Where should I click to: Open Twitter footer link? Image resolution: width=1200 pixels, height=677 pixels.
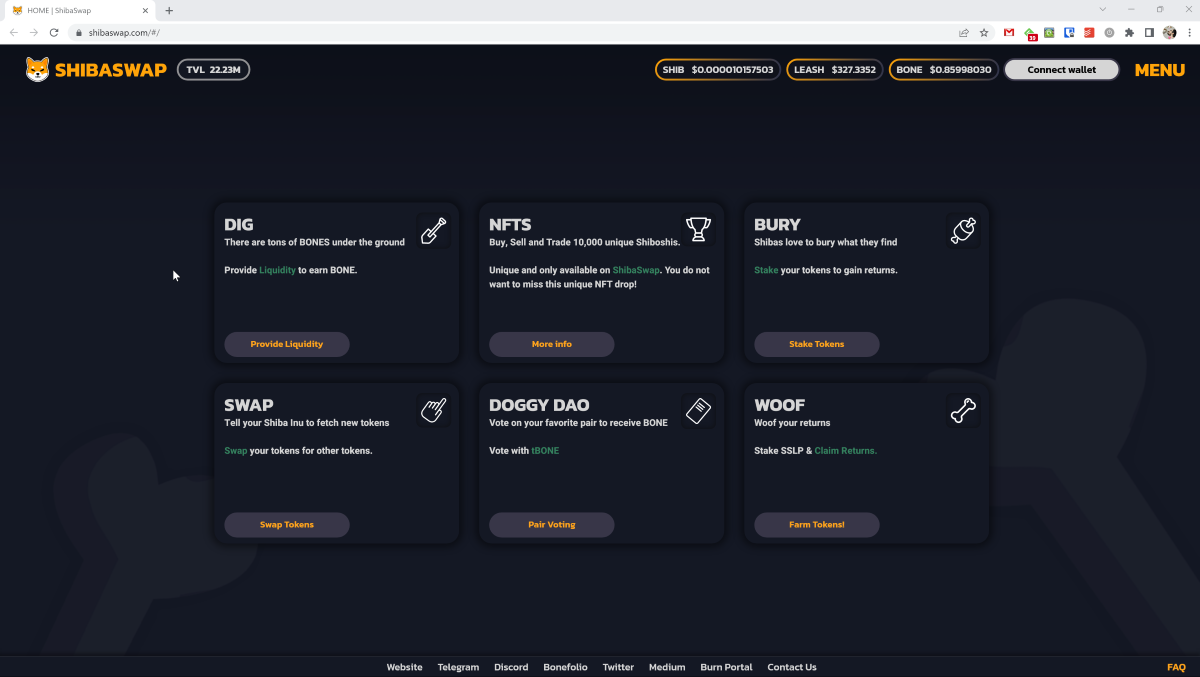(618, 667)
